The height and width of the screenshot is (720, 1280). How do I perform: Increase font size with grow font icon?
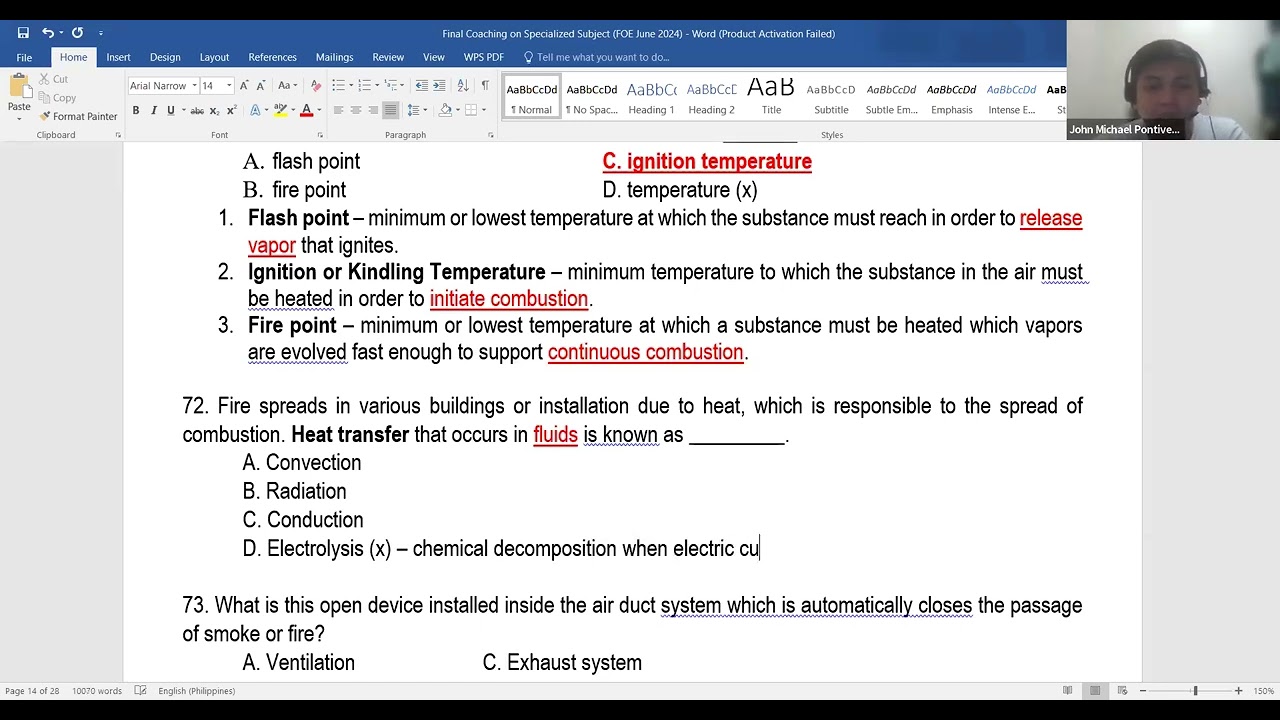click(246, 86)
